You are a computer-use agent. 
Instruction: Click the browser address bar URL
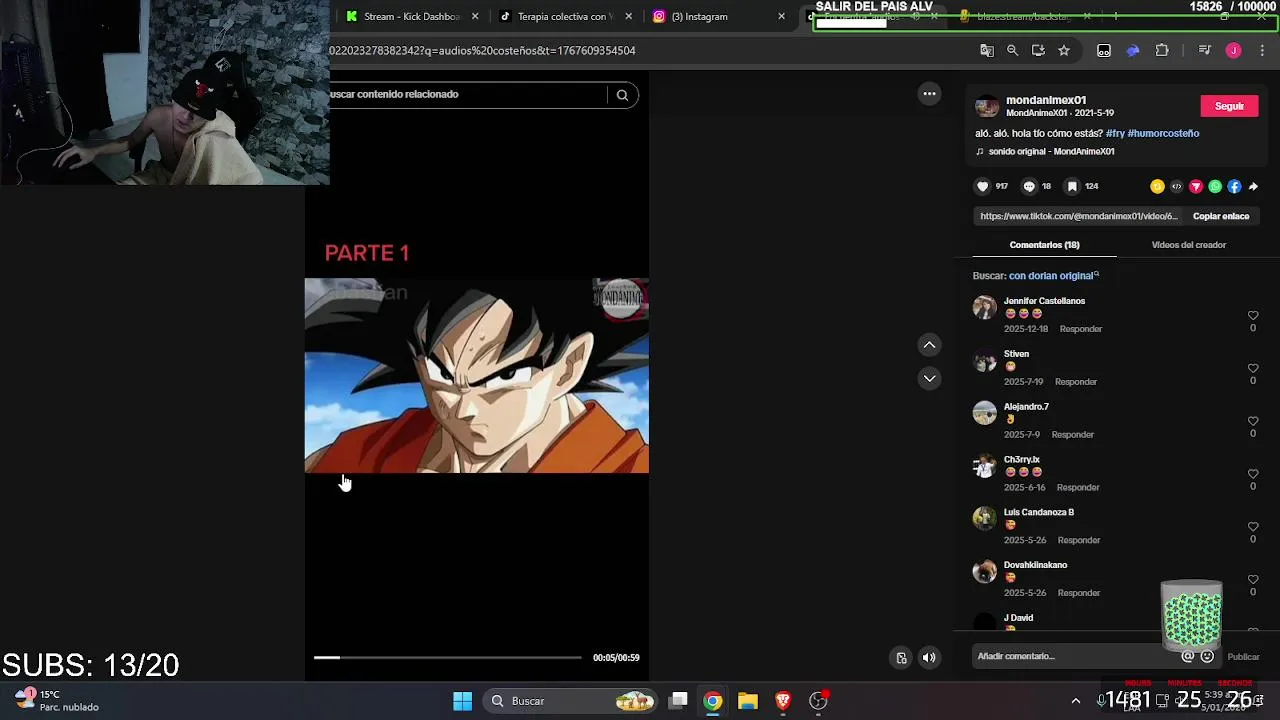coord(483,51)
